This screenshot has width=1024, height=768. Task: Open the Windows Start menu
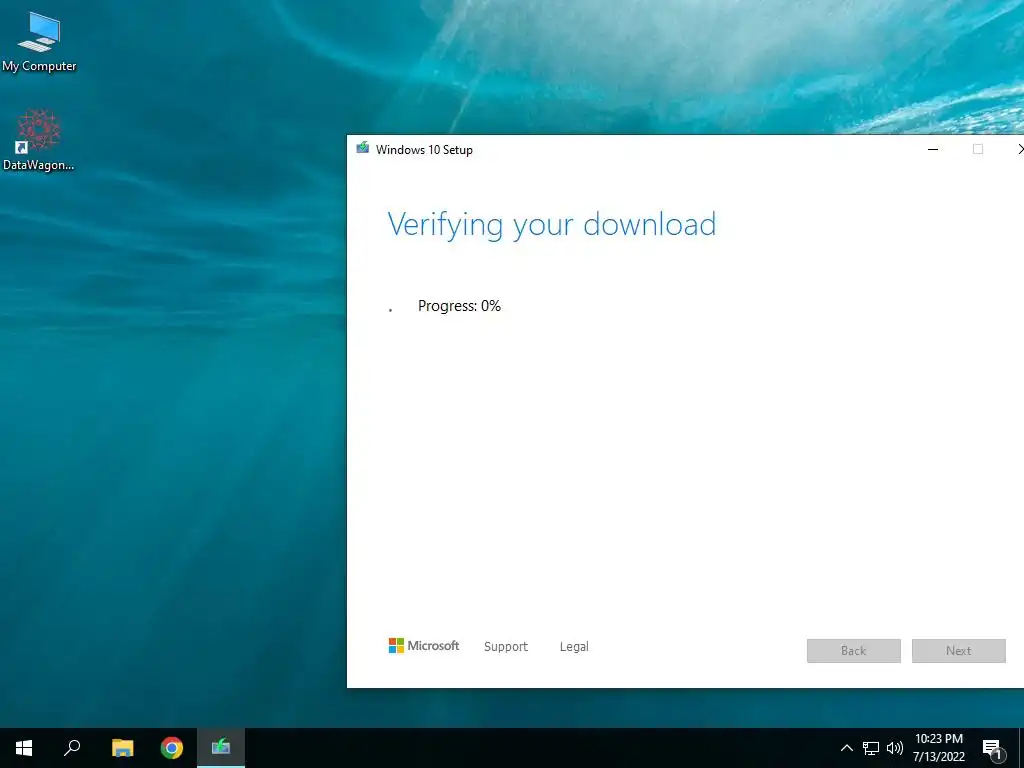24,748
